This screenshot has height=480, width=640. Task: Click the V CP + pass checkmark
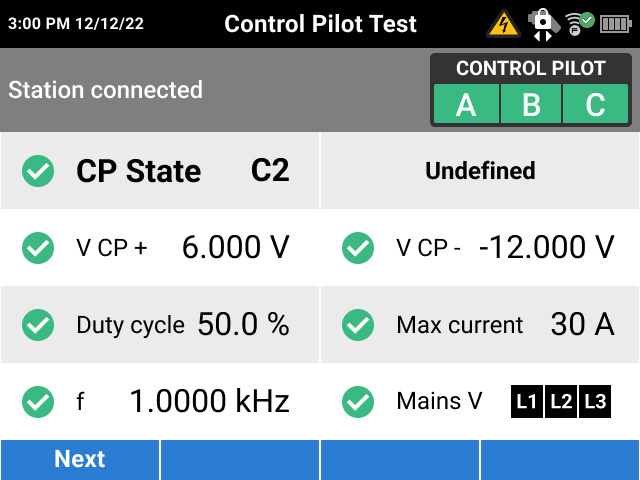[38, 247]
